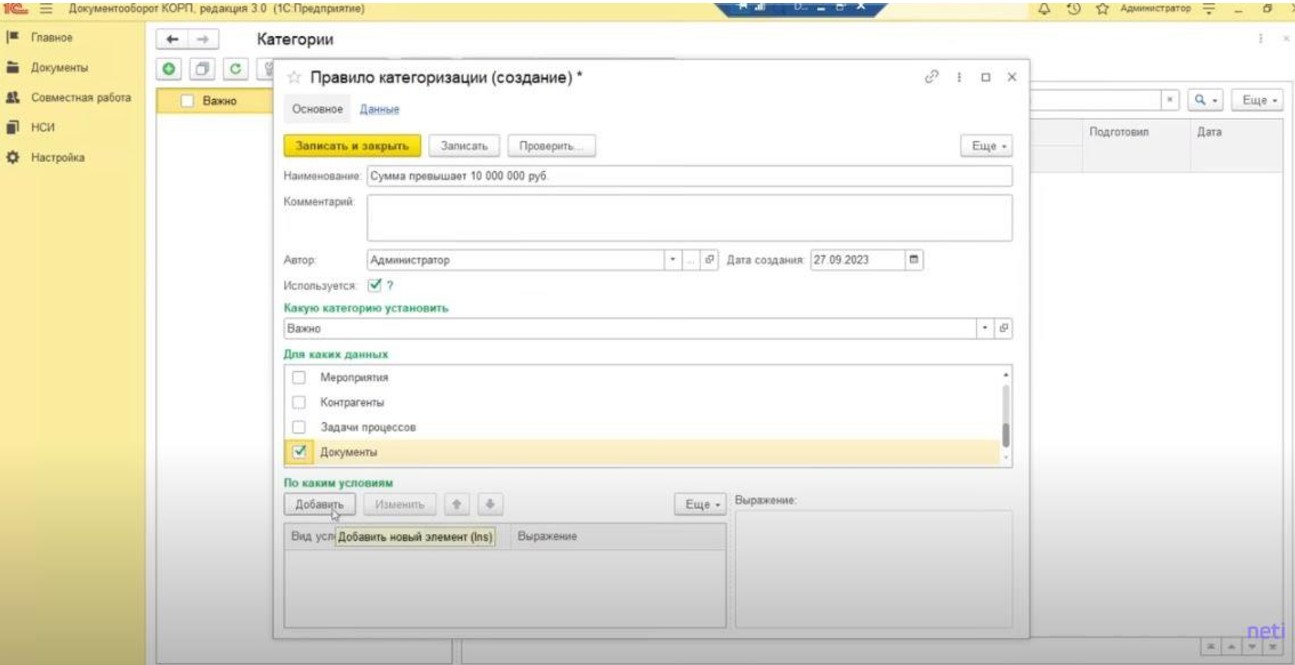Expand the category Важно dropdown arrow

(985, 328)
